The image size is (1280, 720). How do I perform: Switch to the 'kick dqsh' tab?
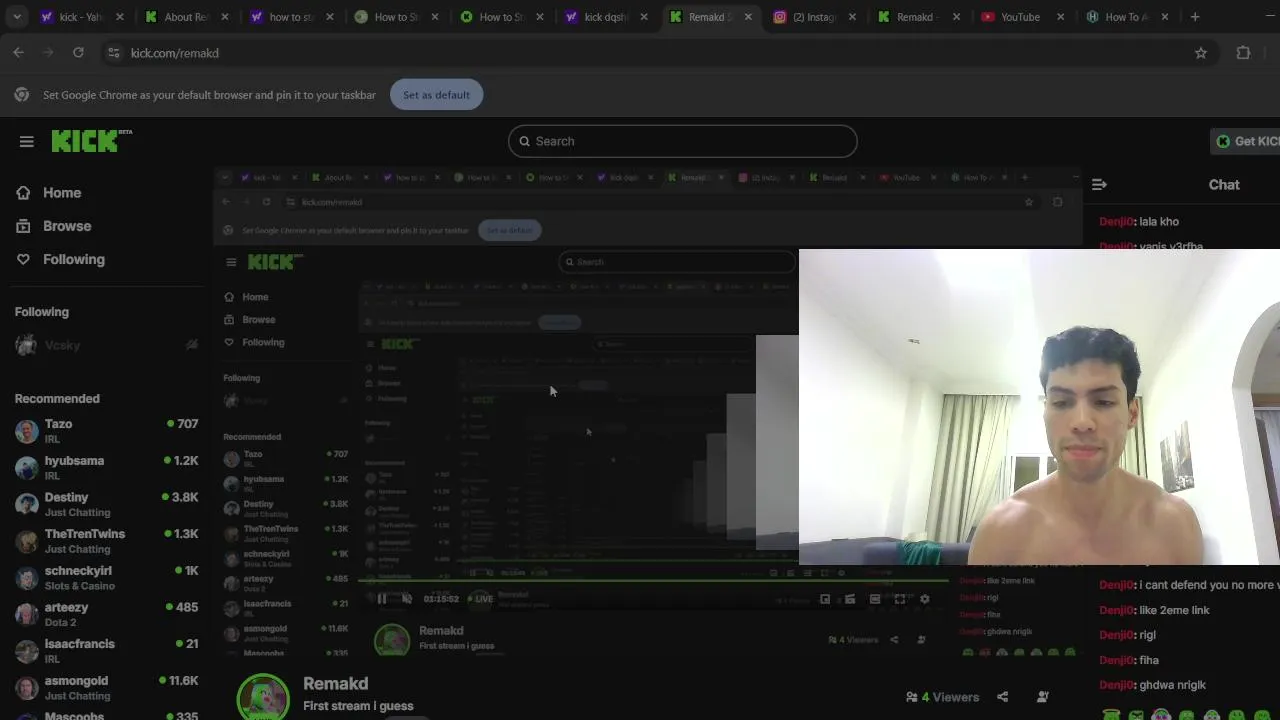(606, 17)
